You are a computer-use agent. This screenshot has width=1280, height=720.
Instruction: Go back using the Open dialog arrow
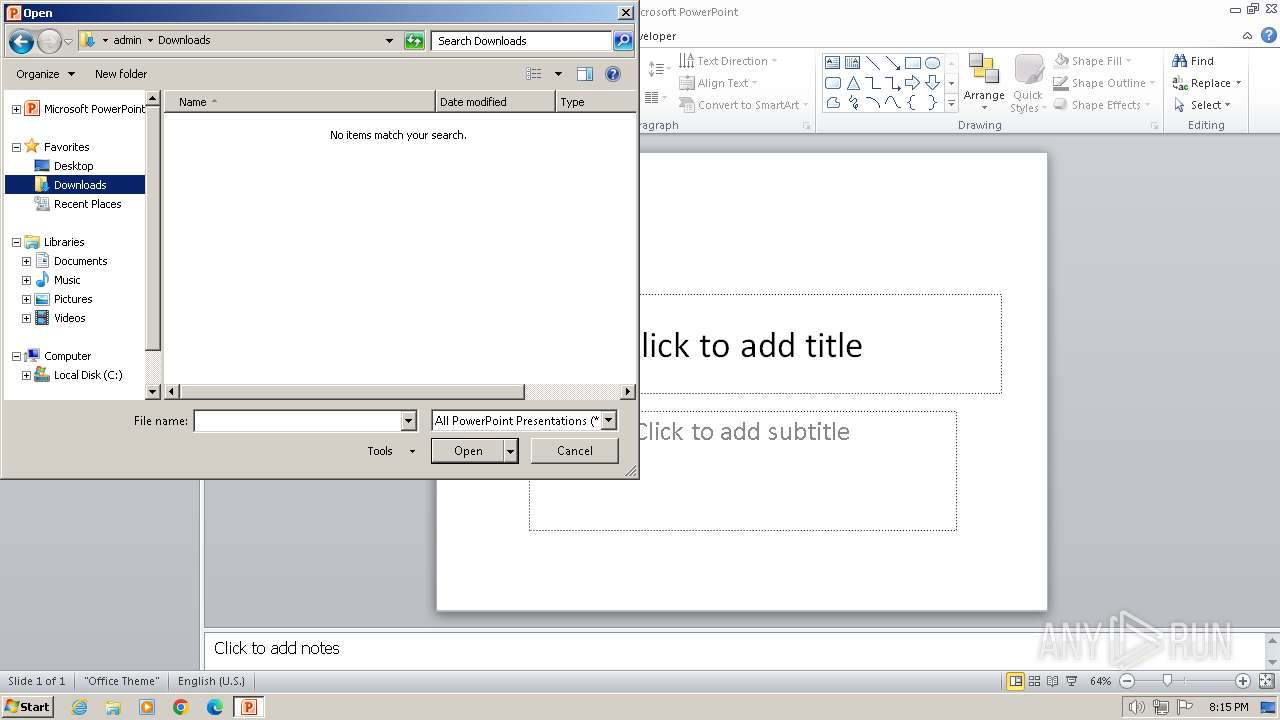(21, 41)
